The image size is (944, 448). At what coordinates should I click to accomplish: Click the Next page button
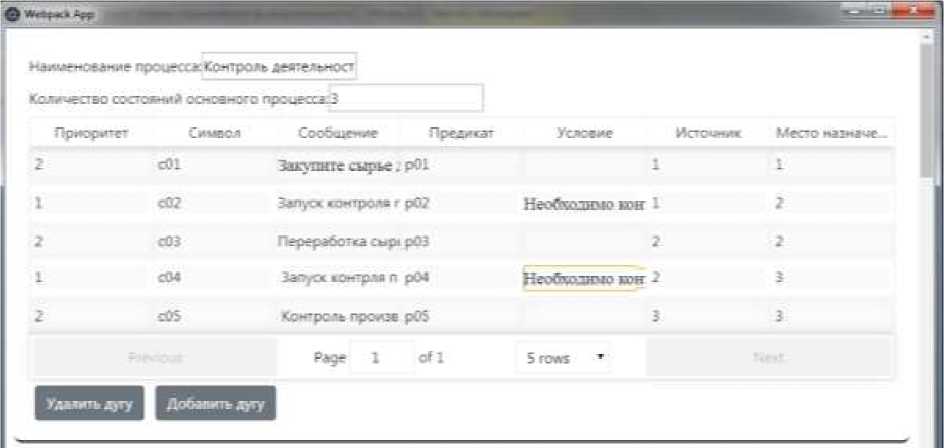pyautogui.click(x=769, y=358)
